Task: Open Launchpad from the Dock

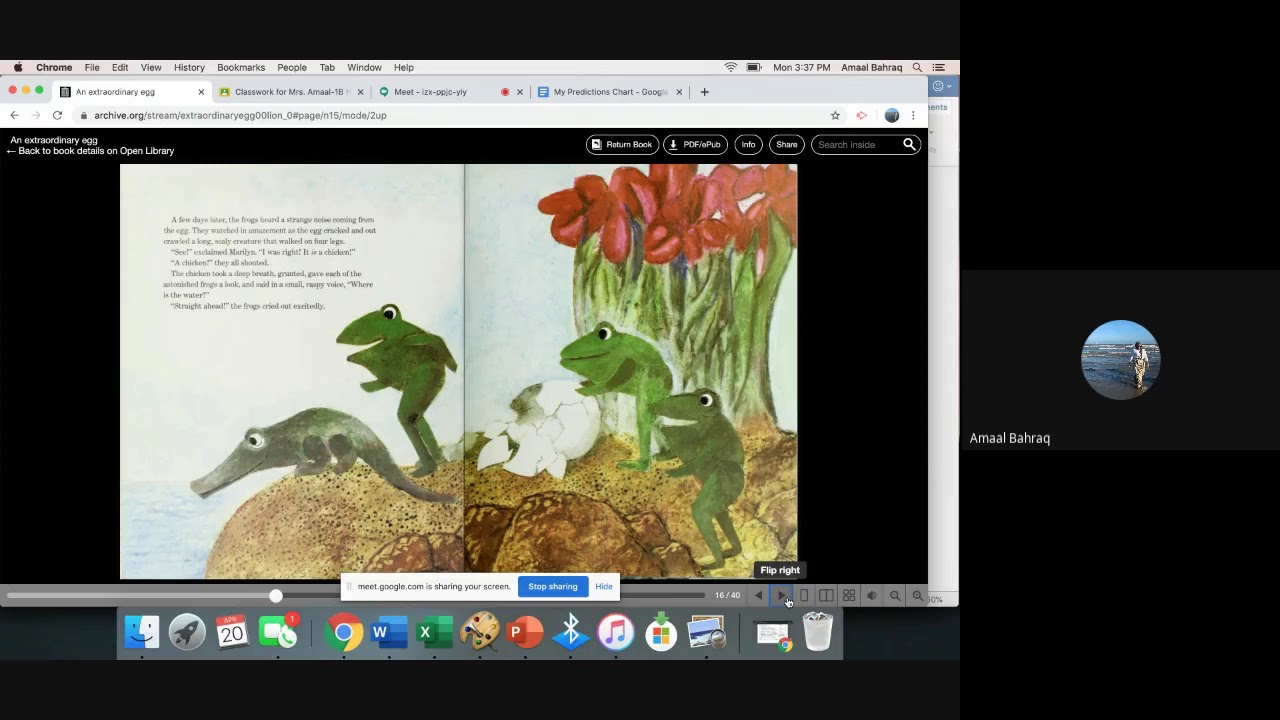Action: pyautogui.click(x=187, y=633)
